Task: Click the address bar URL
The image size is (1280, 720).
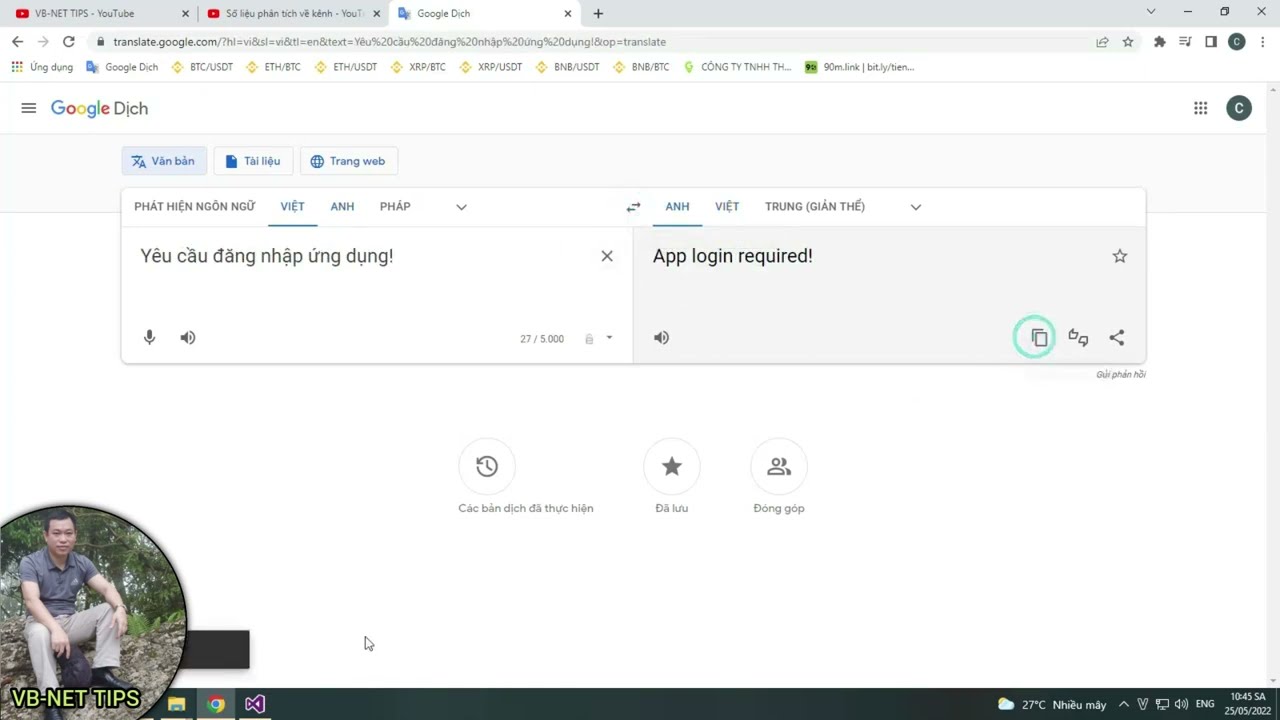Action: point(390,42)
